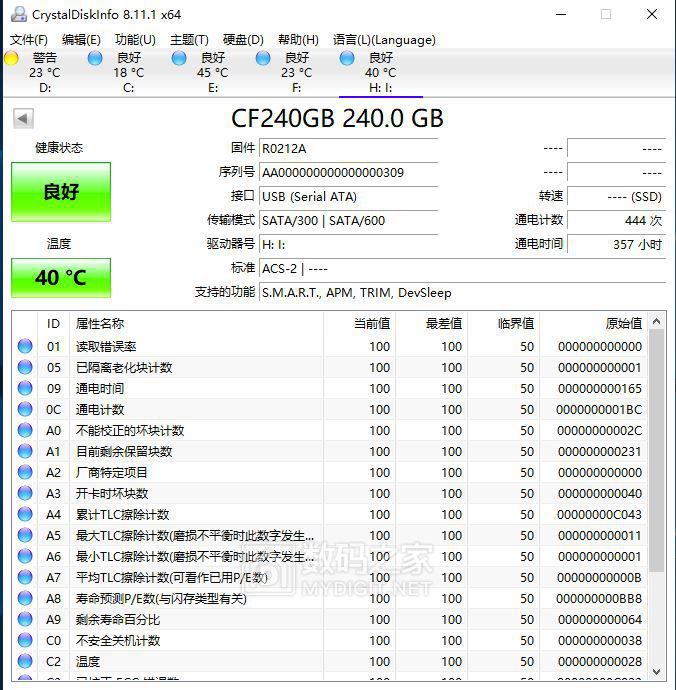
Task: Open the 主题(T) menu
Action: pyautogui.click(x=189, y=40)
